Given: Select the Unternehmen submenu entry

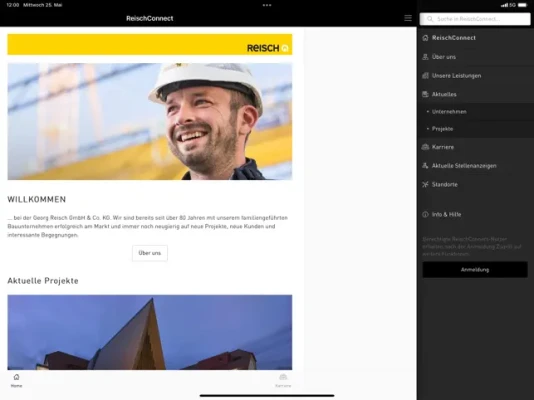Looking at the screenshot, I should point(475,112).
